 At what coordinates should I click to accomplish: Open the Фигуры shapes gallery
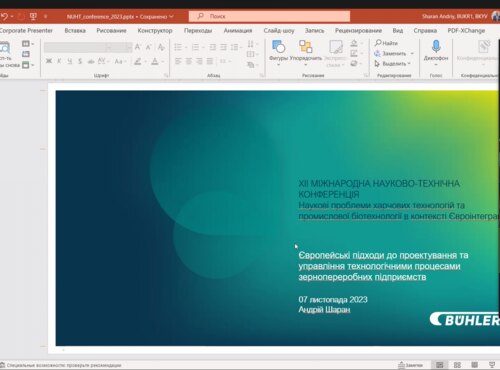pyautogui.click(x=279, y=53)
